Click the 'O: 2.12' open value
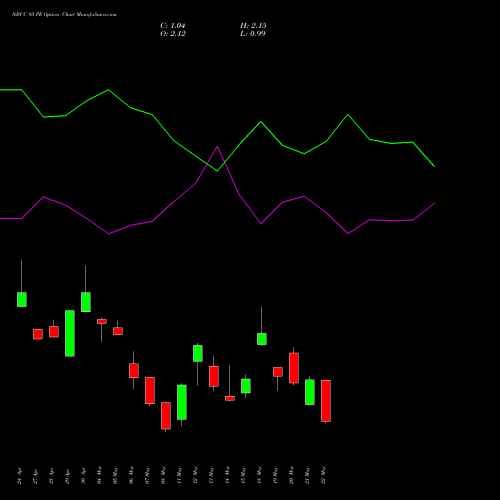The height and width of the screenshot is (500, 500). 173,34
